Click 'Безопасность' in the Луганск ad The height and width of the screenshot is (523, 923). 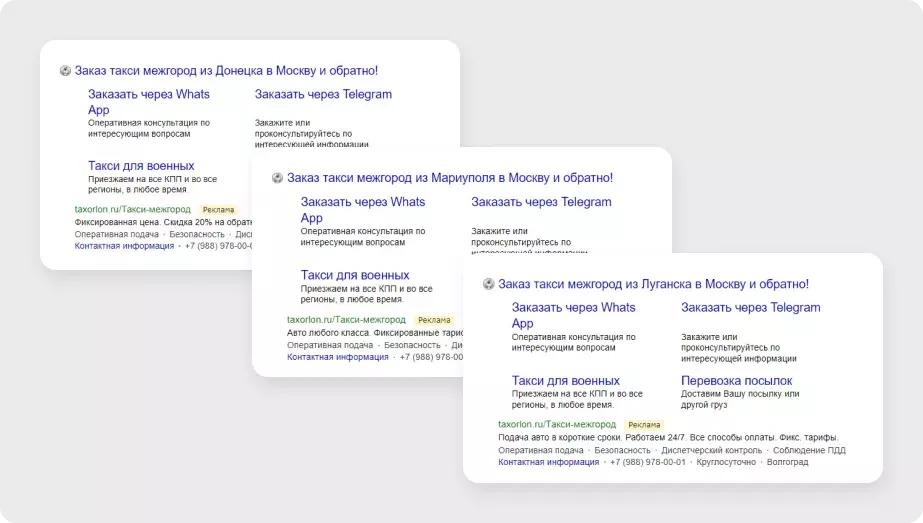click(622, 450)
